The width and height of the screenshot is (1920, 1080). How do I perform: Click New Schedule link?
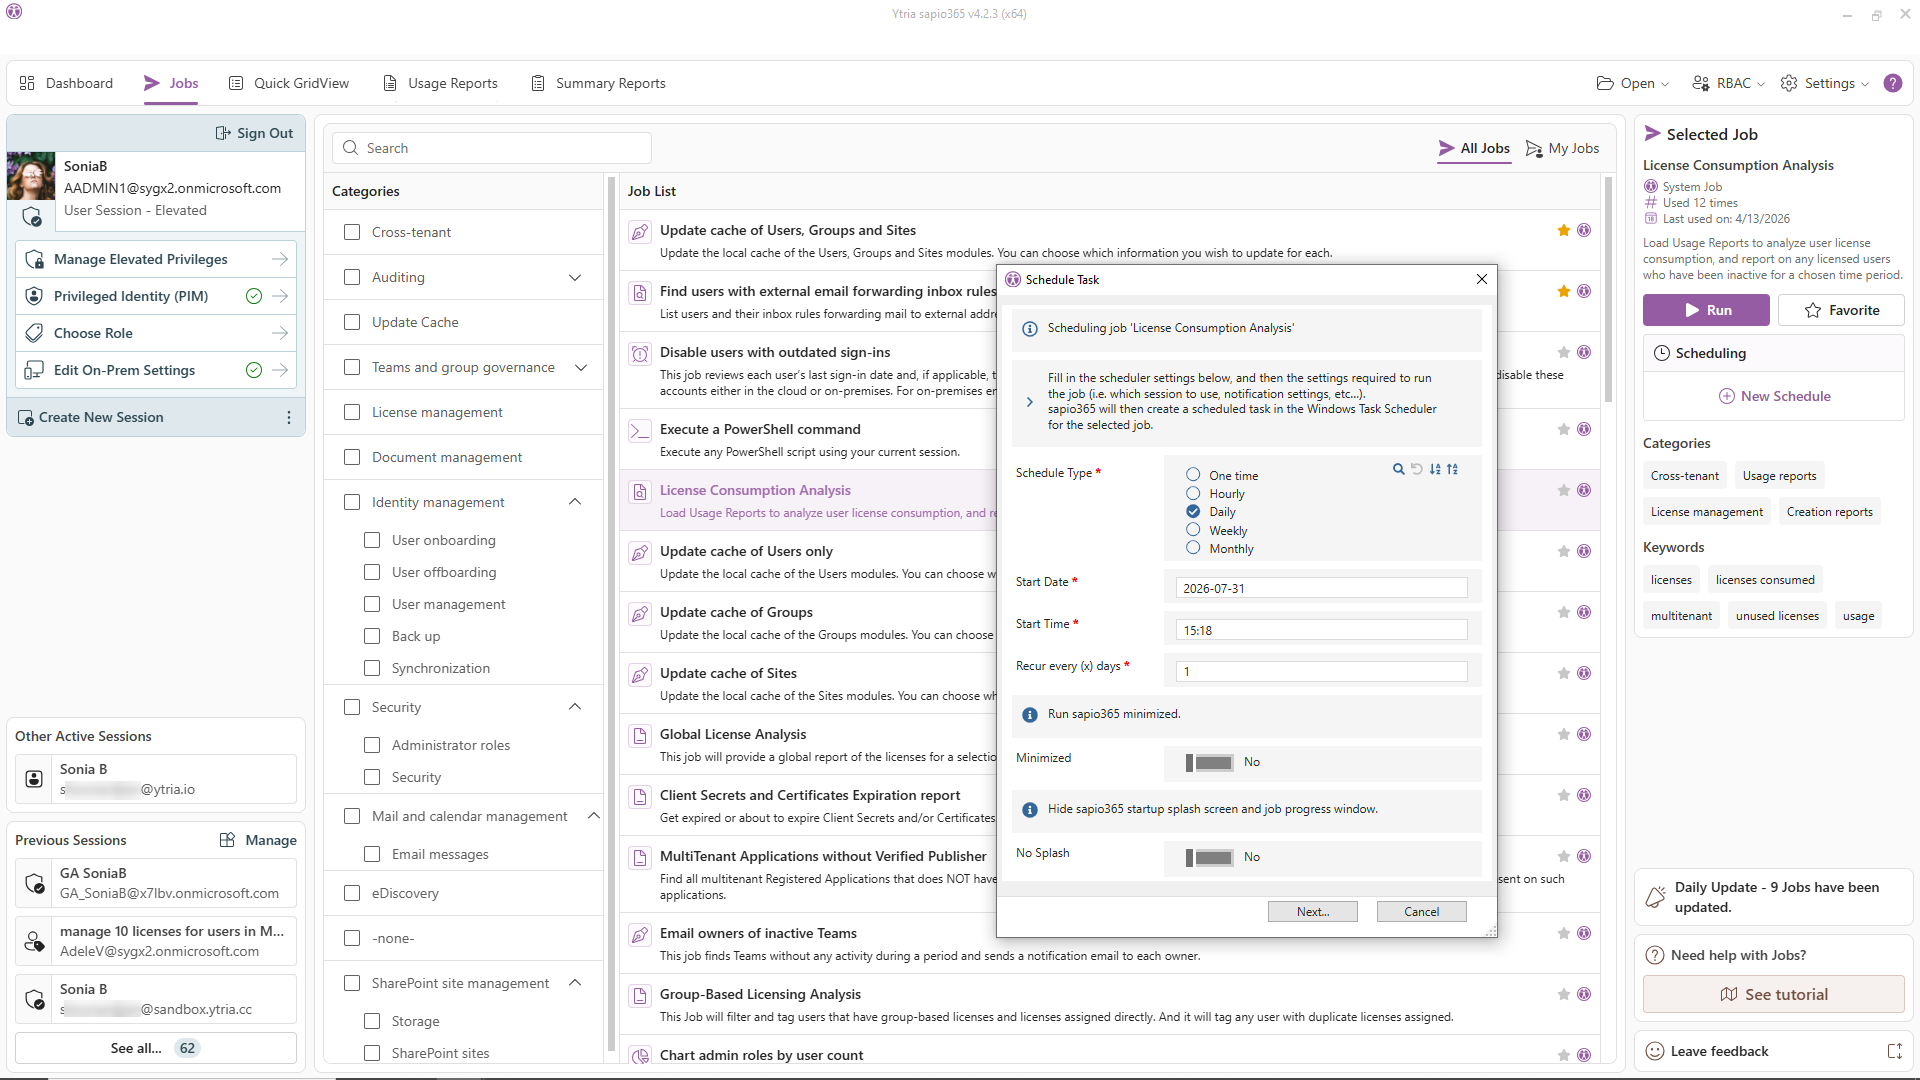pos(1774,396)
